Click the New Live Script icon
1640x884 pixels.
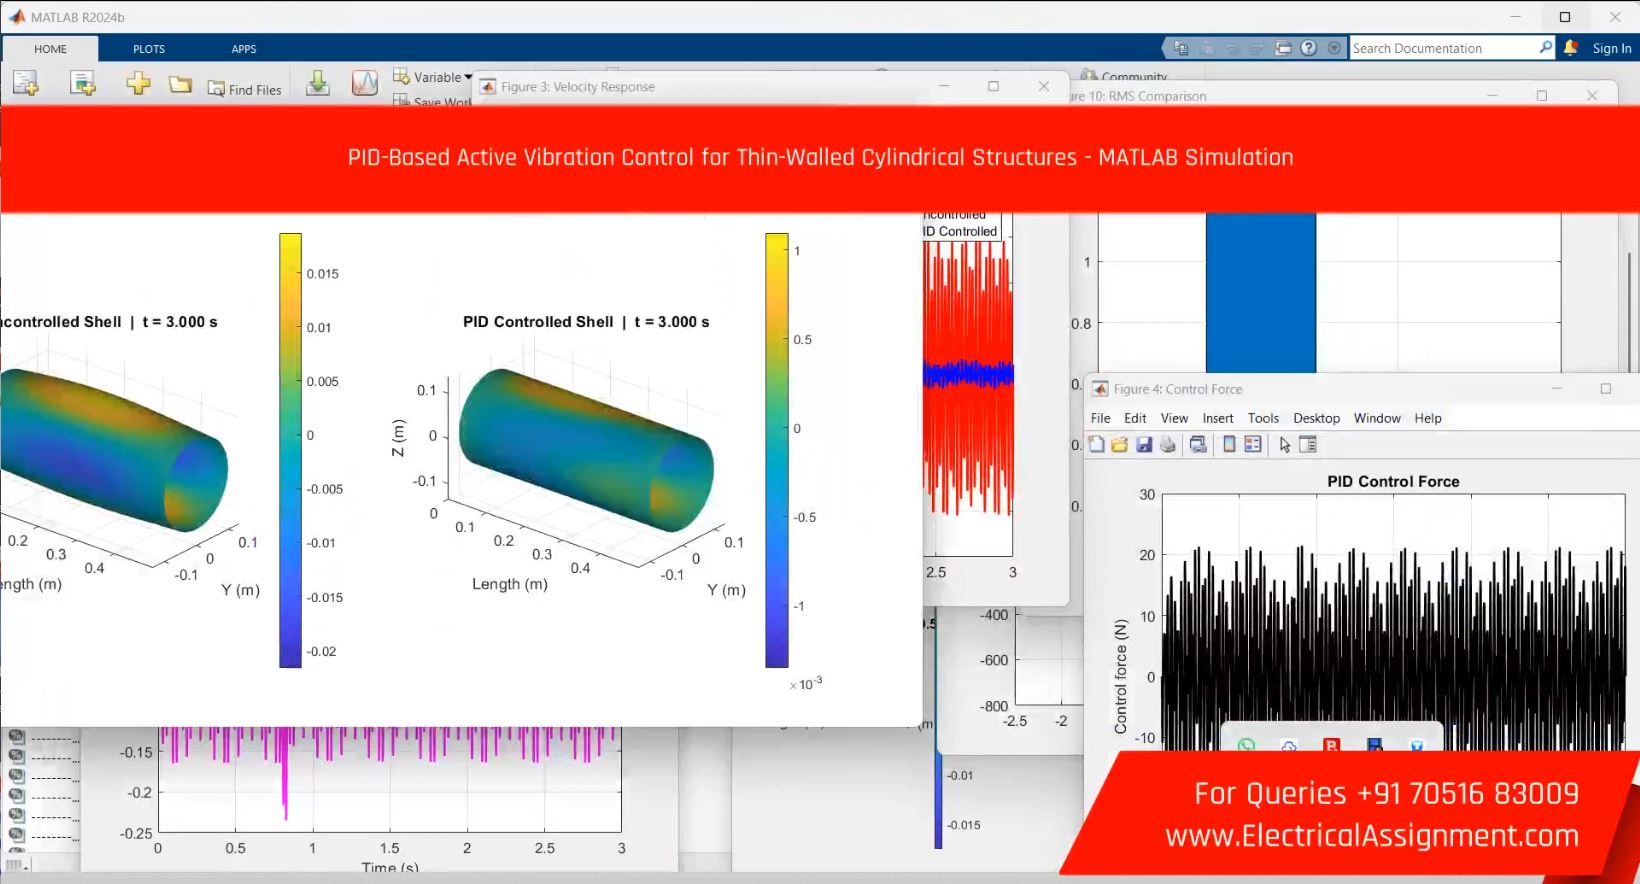coord(82,84)
